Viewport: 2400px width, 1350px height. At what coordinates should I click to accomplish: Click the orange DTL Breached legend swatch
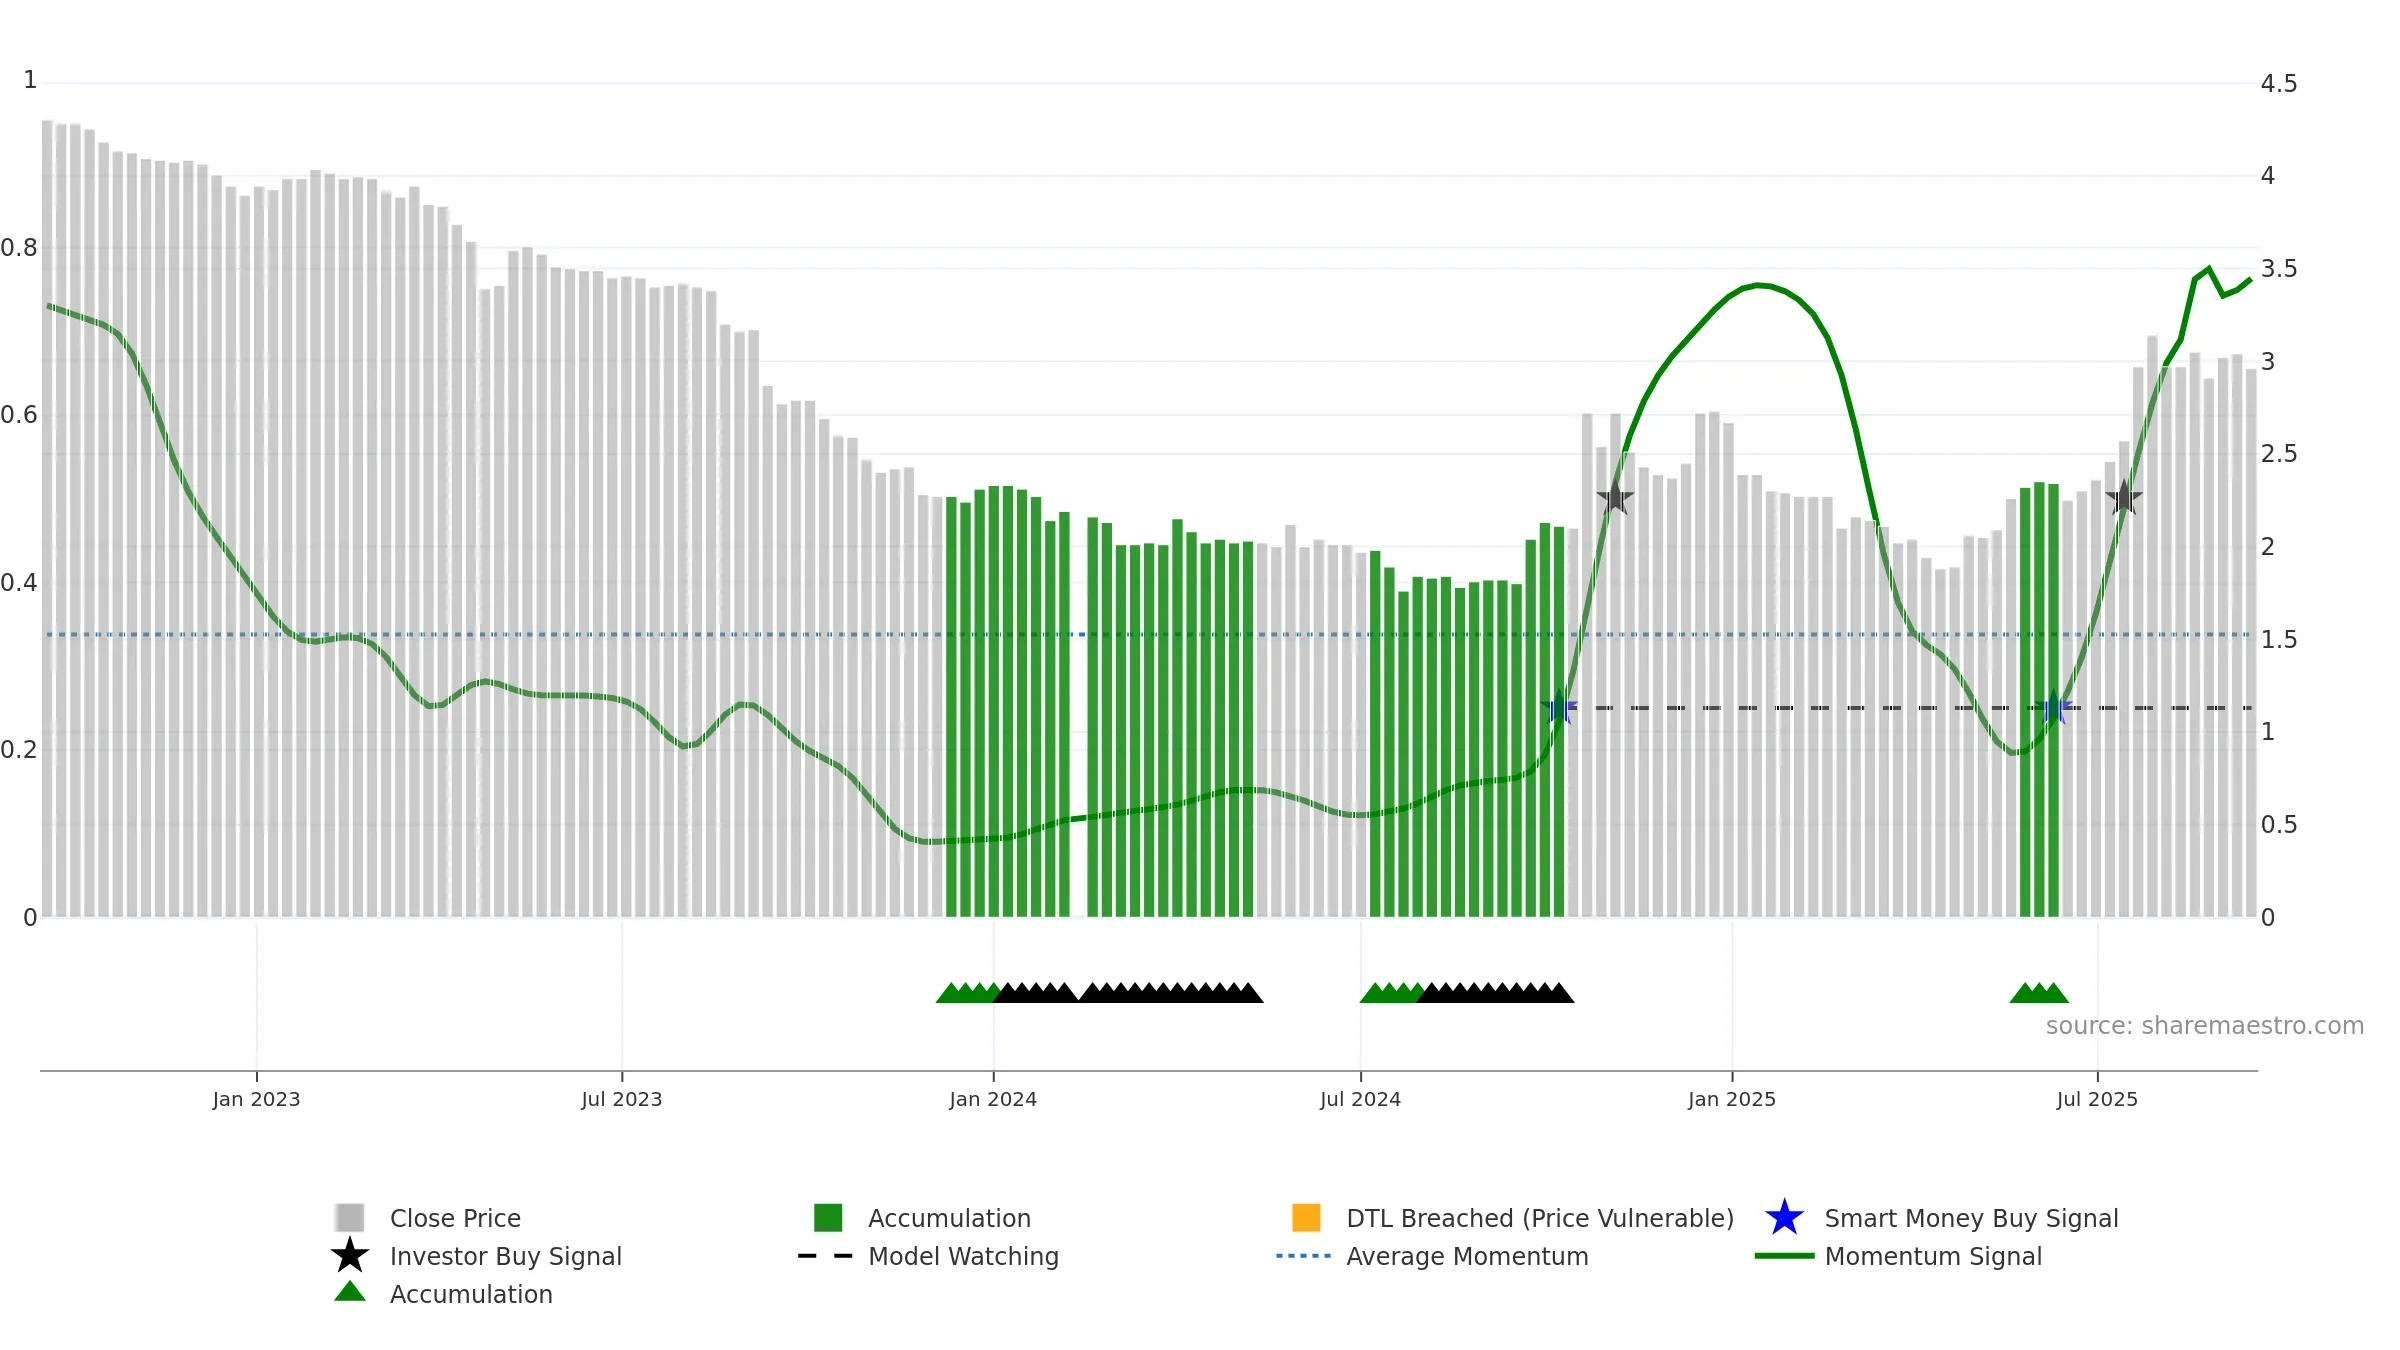1306,1217
